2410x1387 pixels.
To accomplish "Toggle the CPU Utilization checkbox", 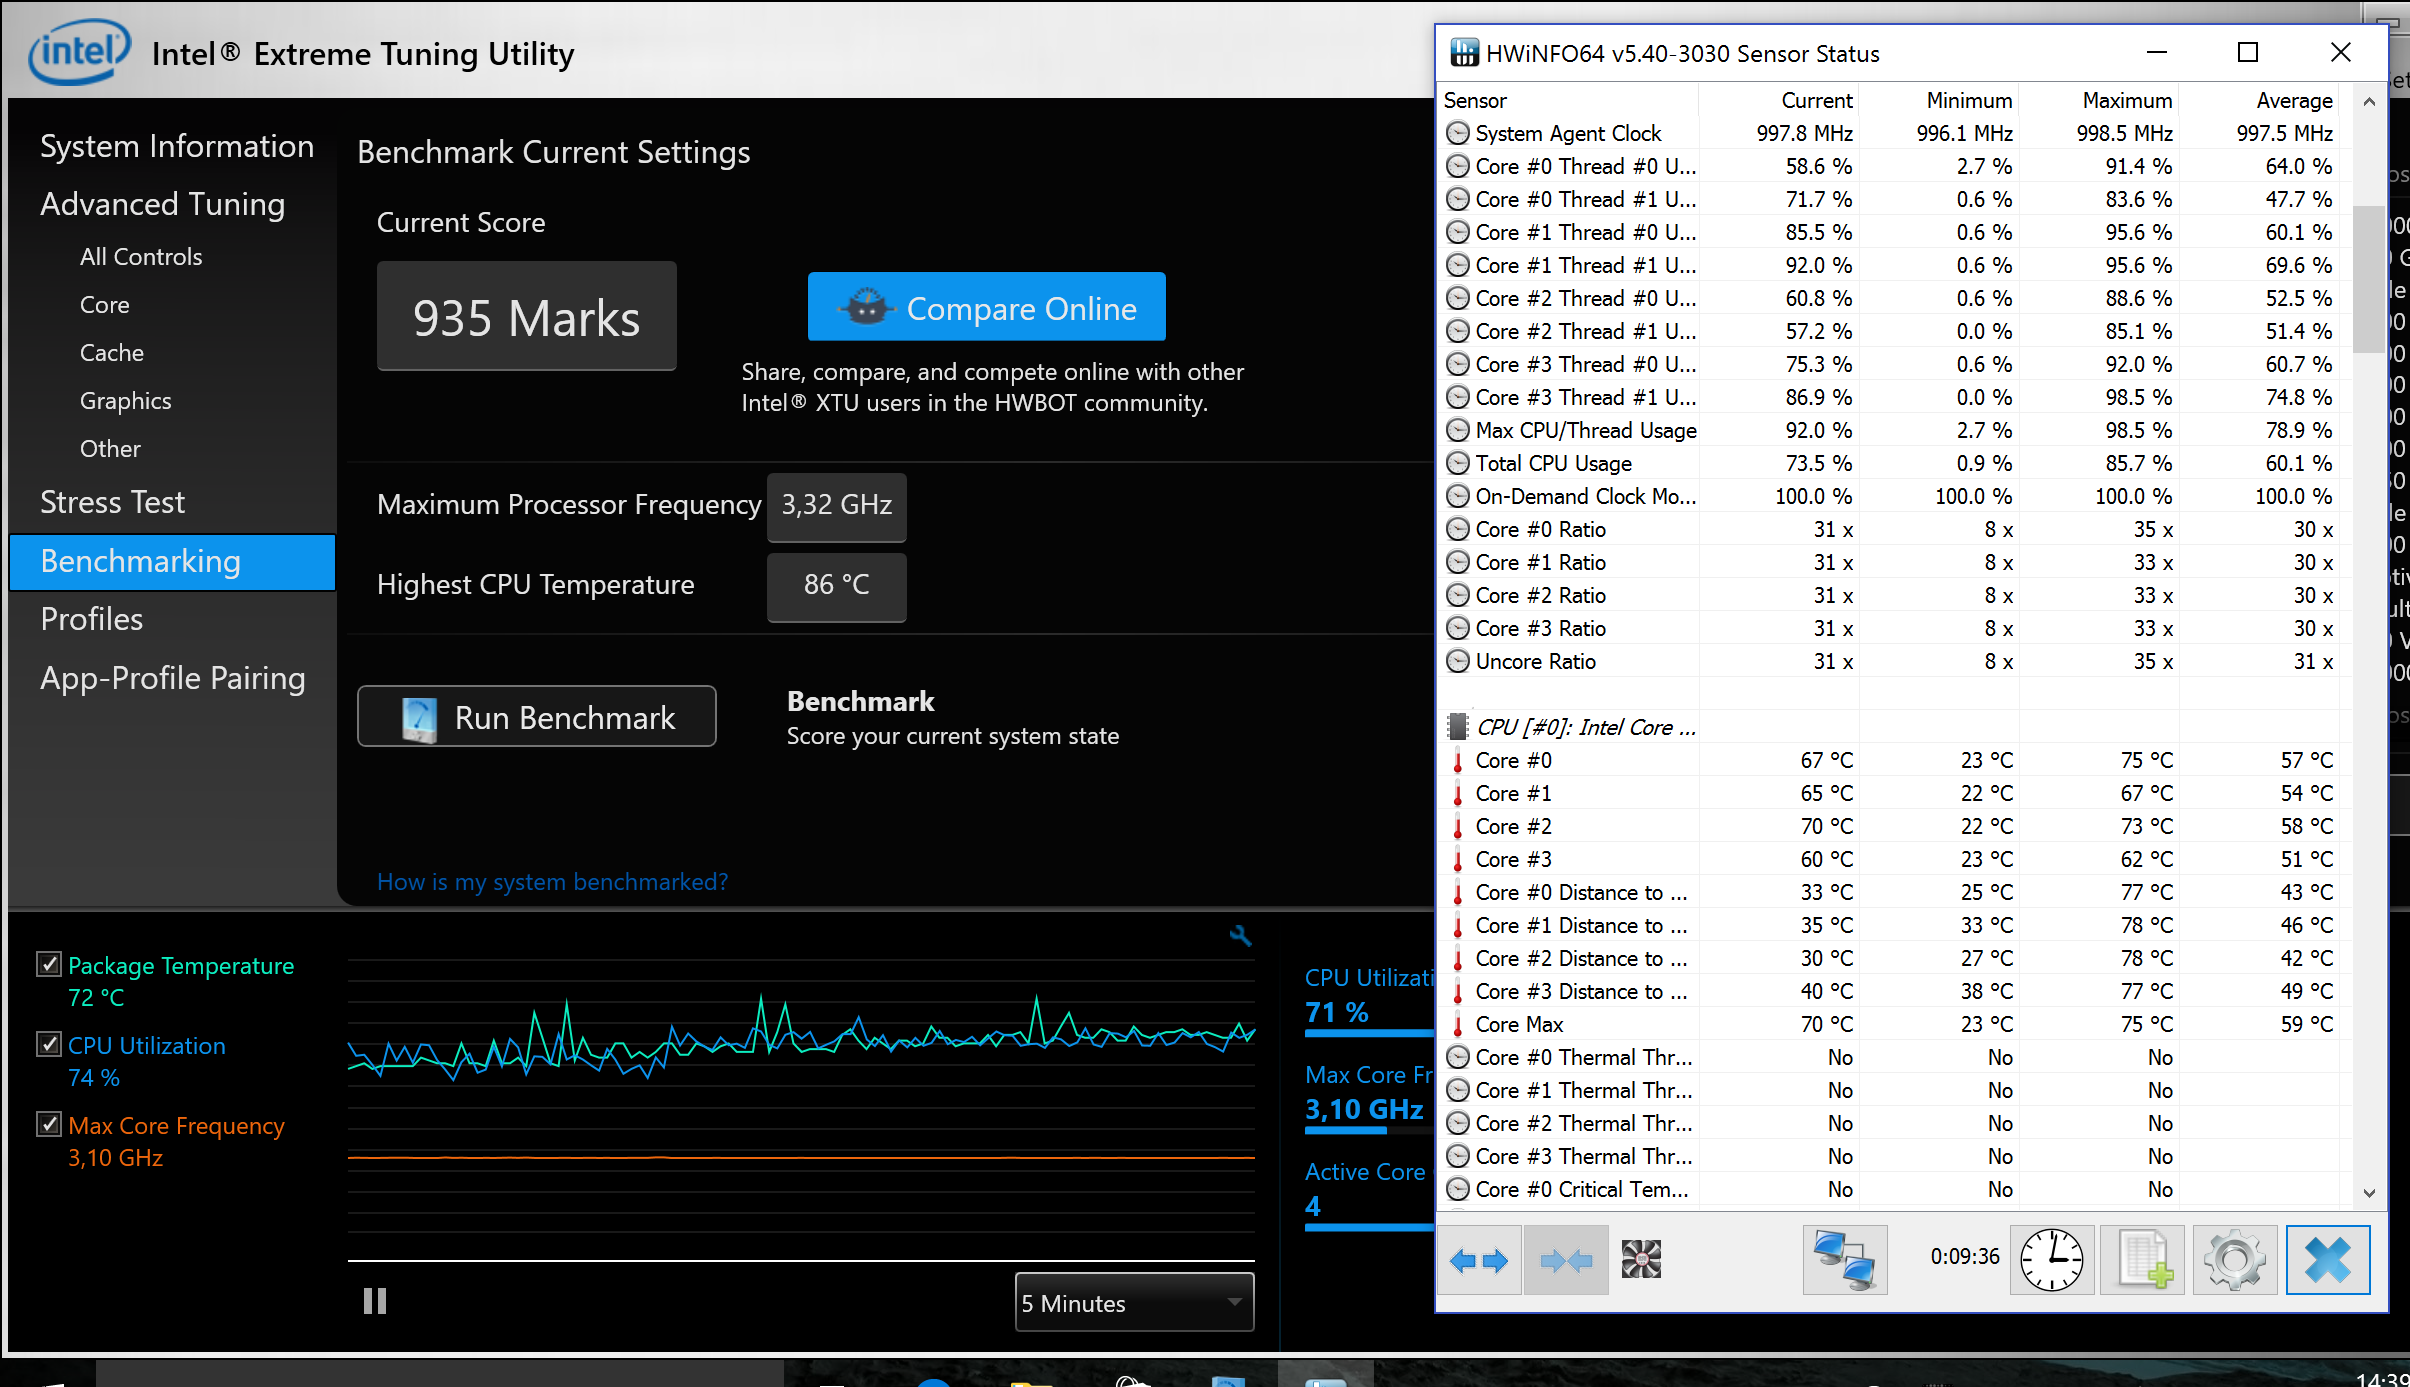I will pos(48,1044).
